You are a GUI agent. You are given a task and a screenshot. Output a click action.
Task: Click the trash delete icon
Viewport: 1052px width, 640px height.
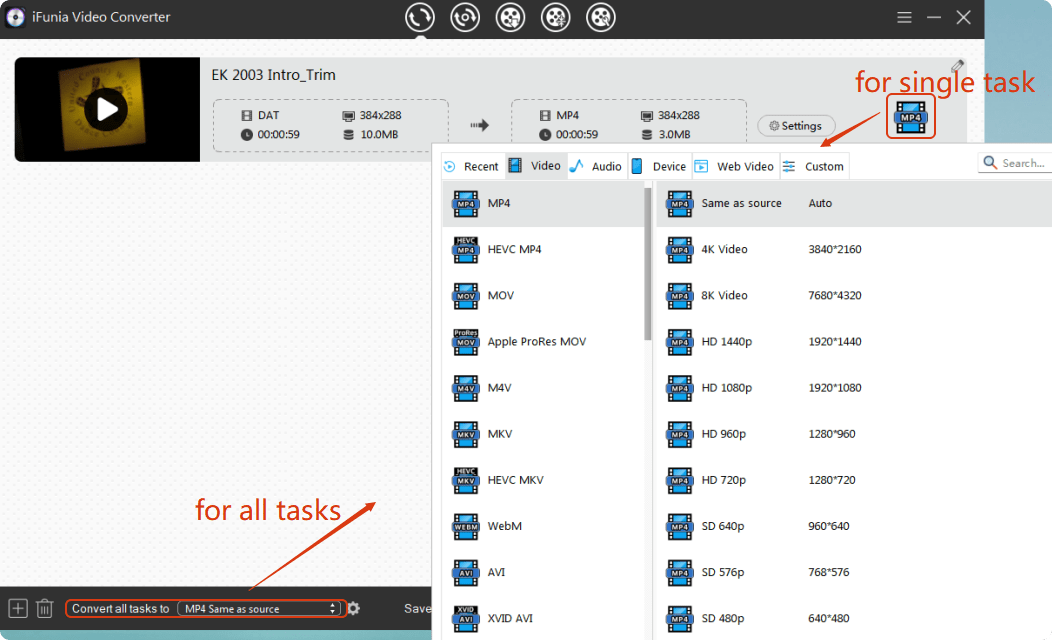point(44,608)
